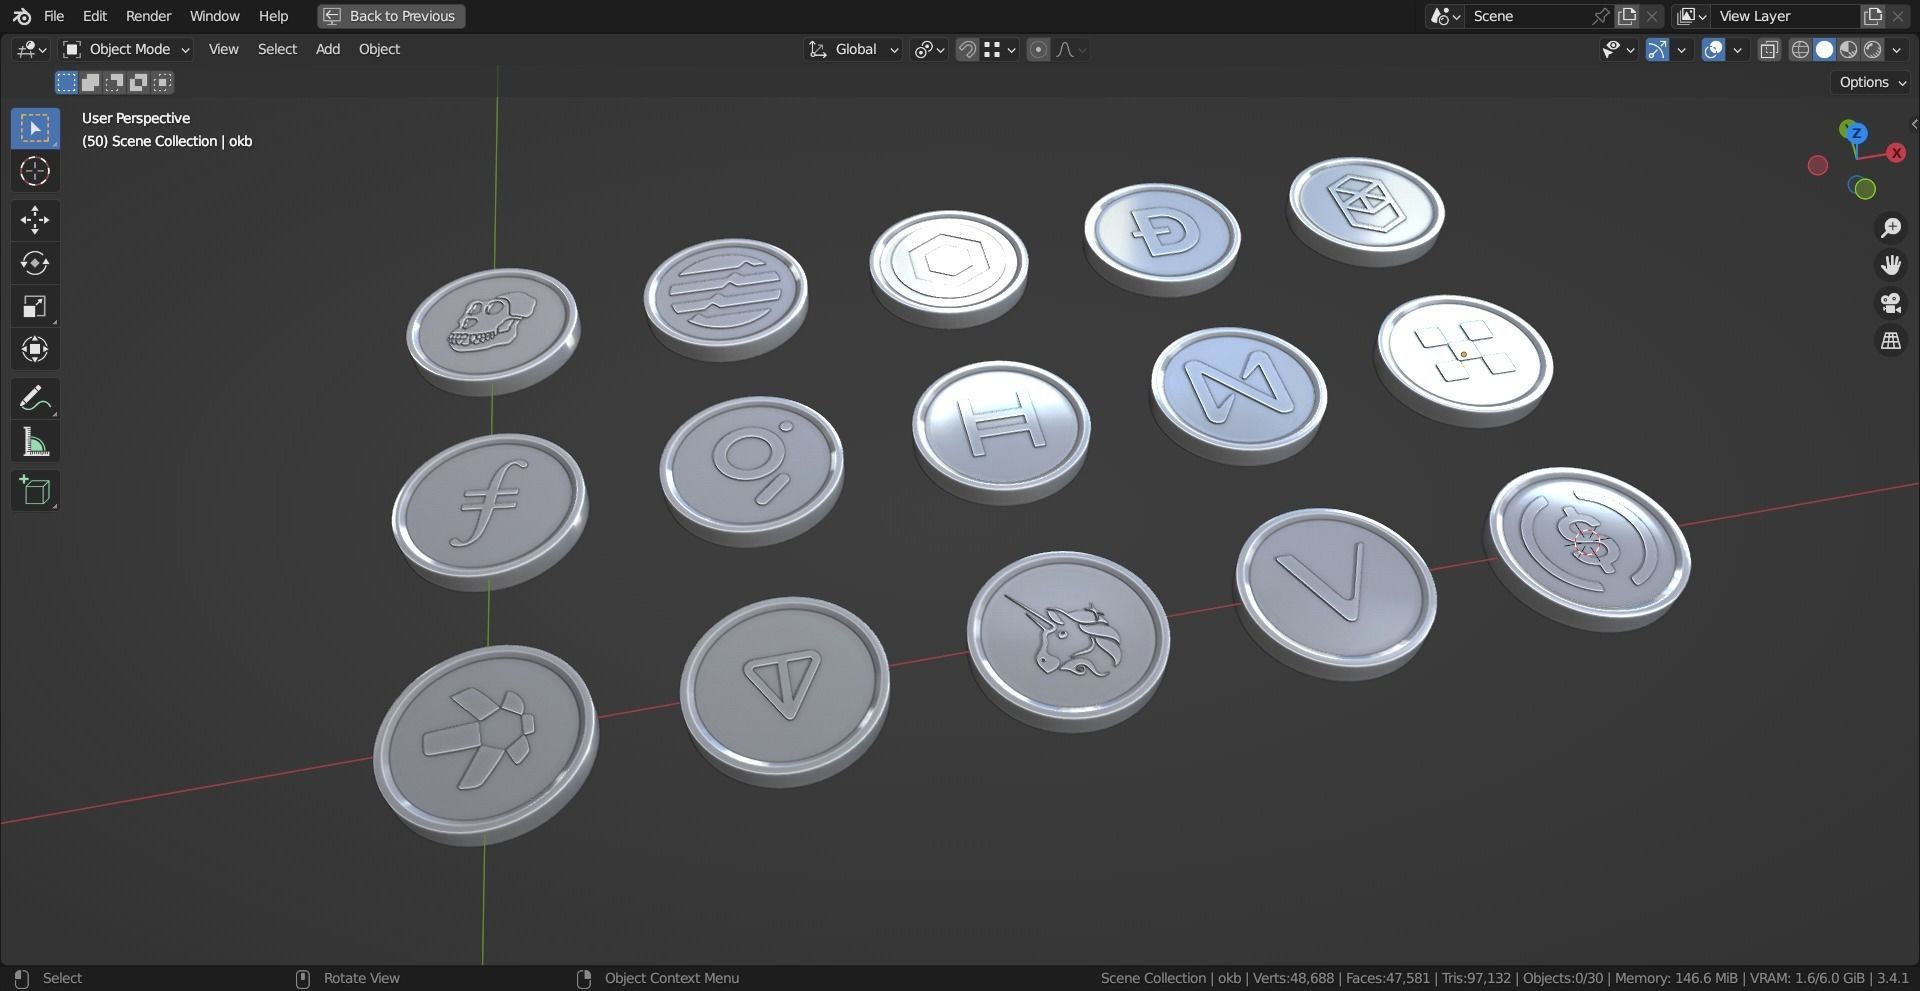Switch perspective/orthographic grid icon
This screenshot has width=1920, height=991.
tap(1890, 341)
